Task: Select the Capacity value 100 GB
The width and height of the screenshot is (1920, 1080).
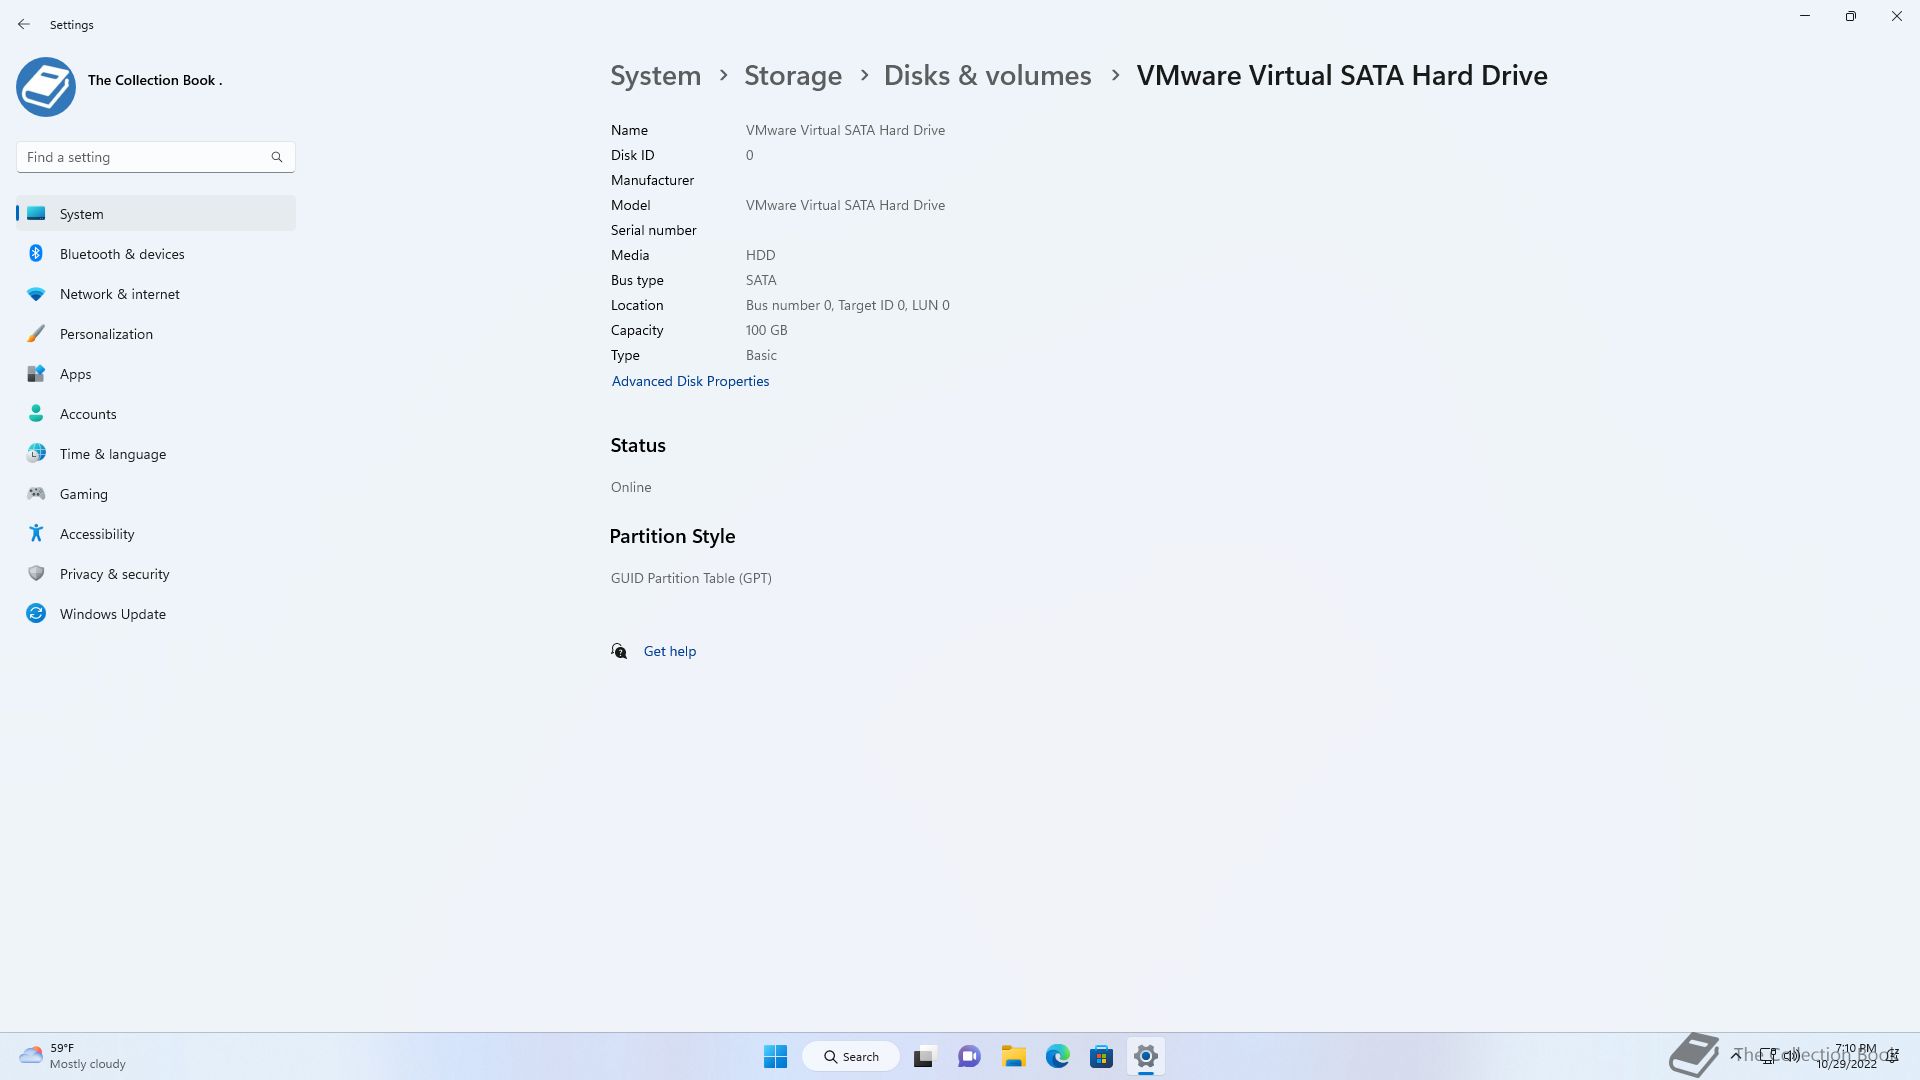Action: [x=767, y=330]
